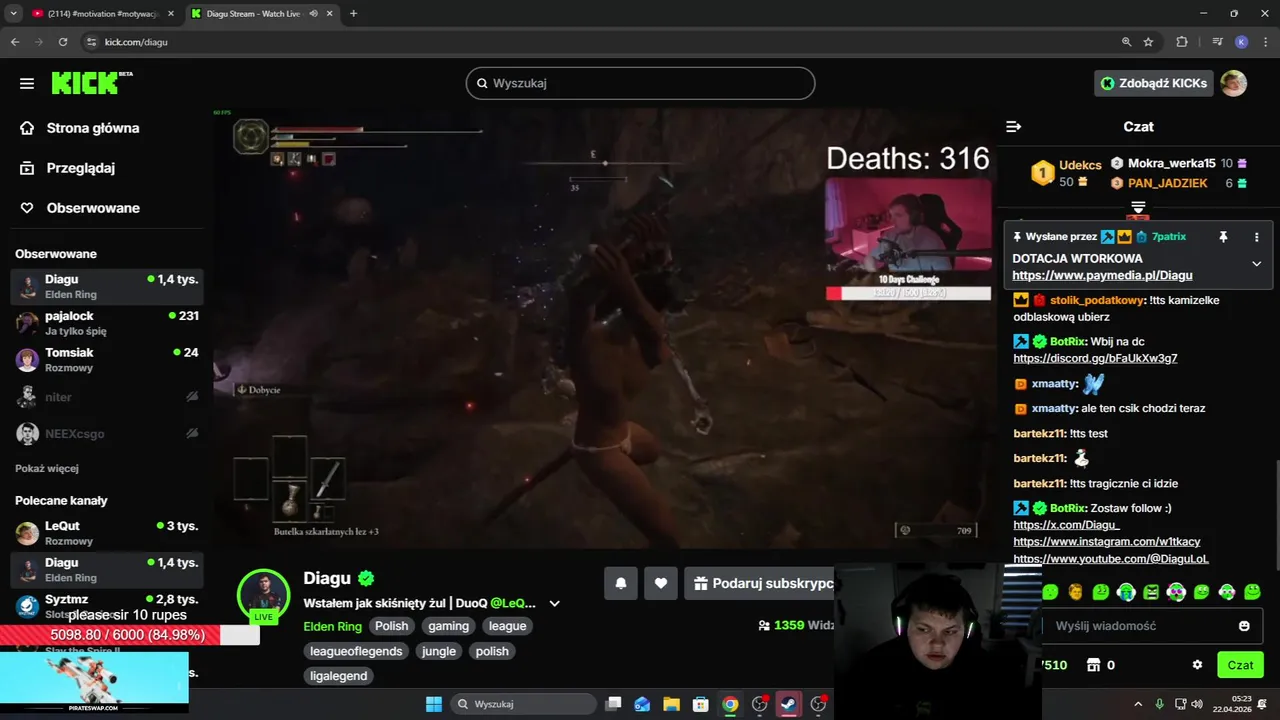1280x720 pixels.
Task: Open Tomsiak channel in sidebar
Action: [x=107, y=359]
